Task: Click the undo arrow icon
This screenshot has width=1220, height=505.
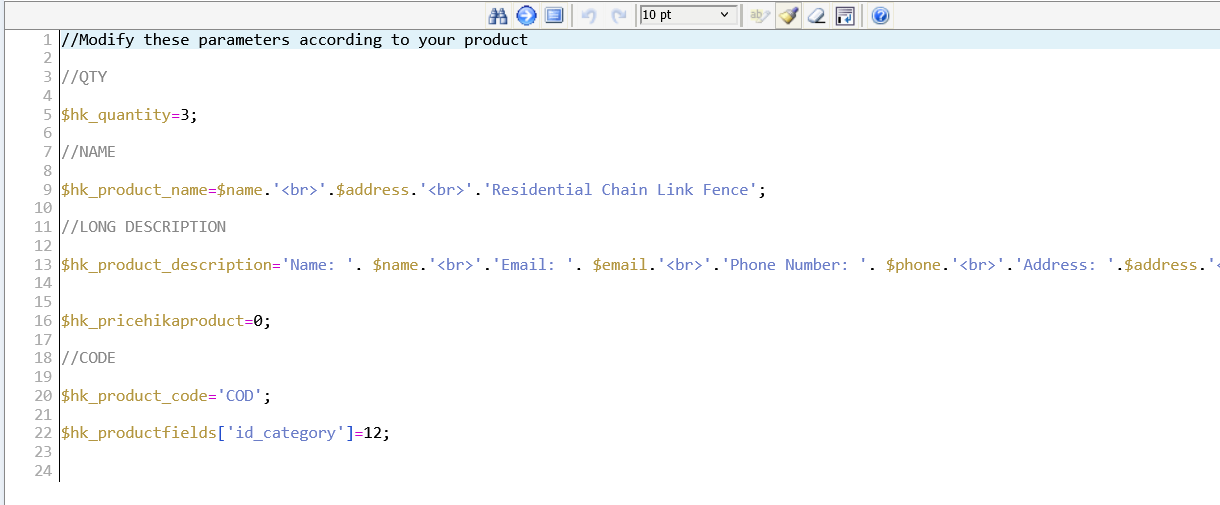Action: tap(589, 15)
